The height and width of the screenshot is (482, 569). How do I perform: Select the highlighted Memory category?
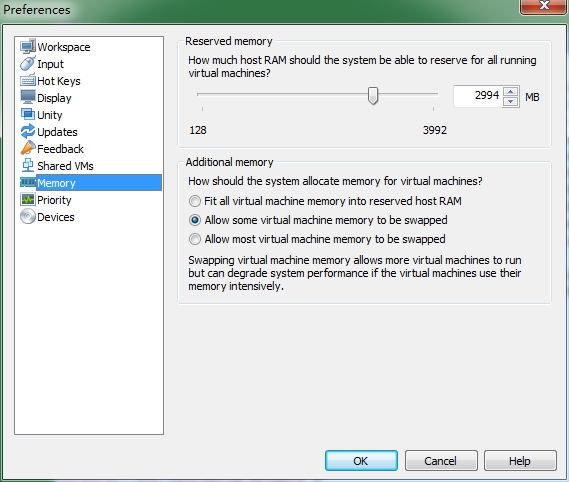[99, 183]
